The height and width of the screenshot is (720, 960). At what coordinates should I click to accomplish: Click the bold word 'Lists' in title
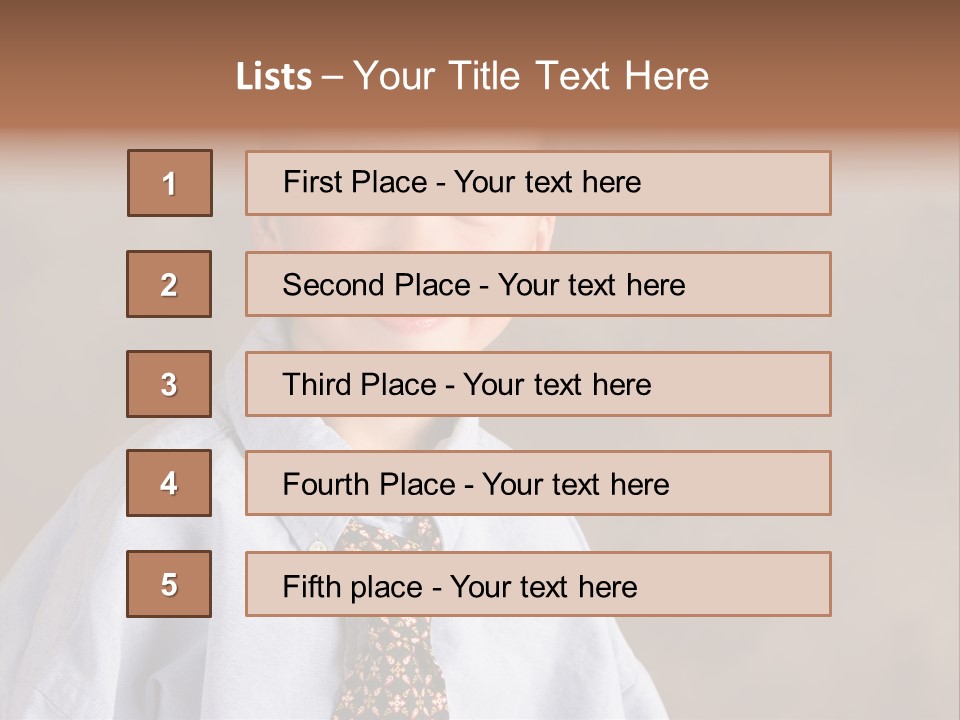(x=274, y=77)
